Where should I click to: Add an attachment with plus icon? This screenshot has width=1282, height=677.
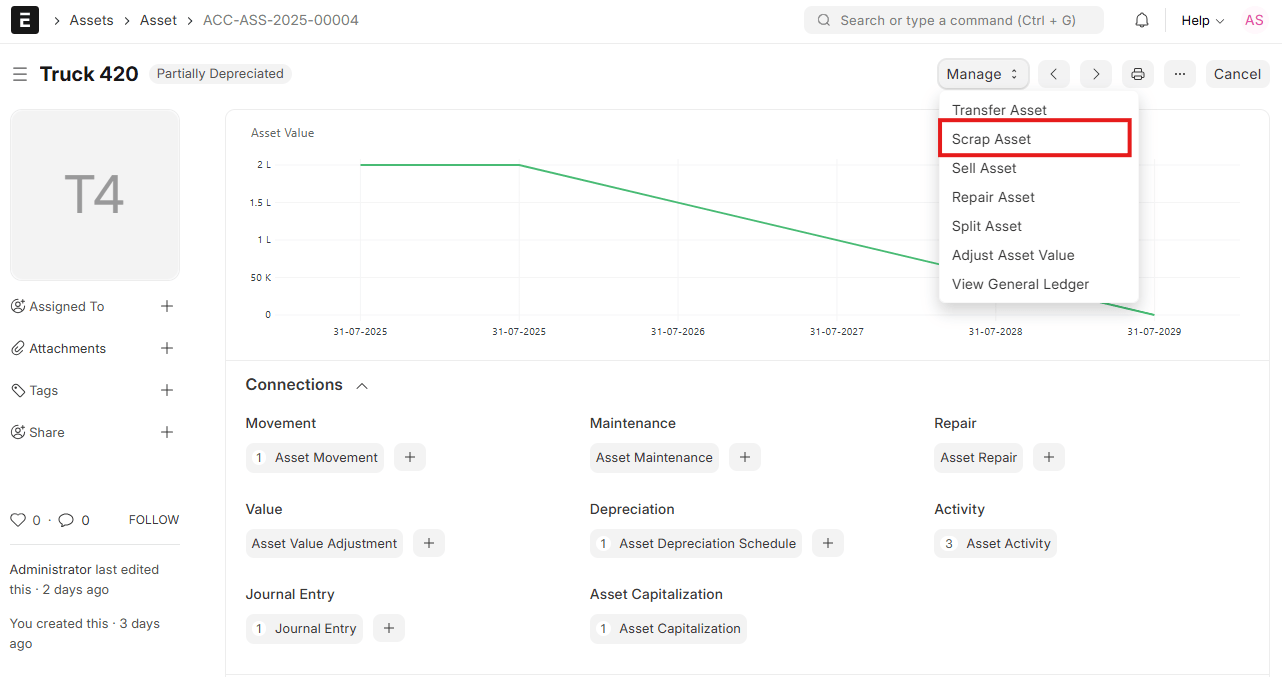[167, 348]
